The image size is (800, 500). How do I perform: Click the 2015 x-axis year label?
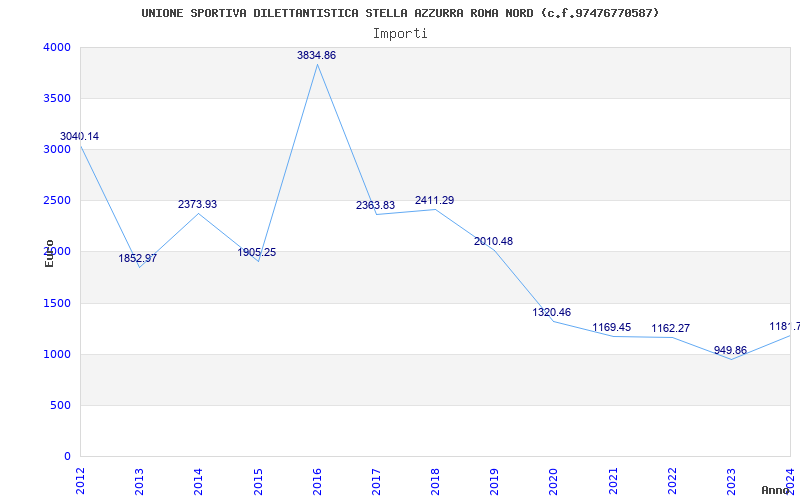258,481
